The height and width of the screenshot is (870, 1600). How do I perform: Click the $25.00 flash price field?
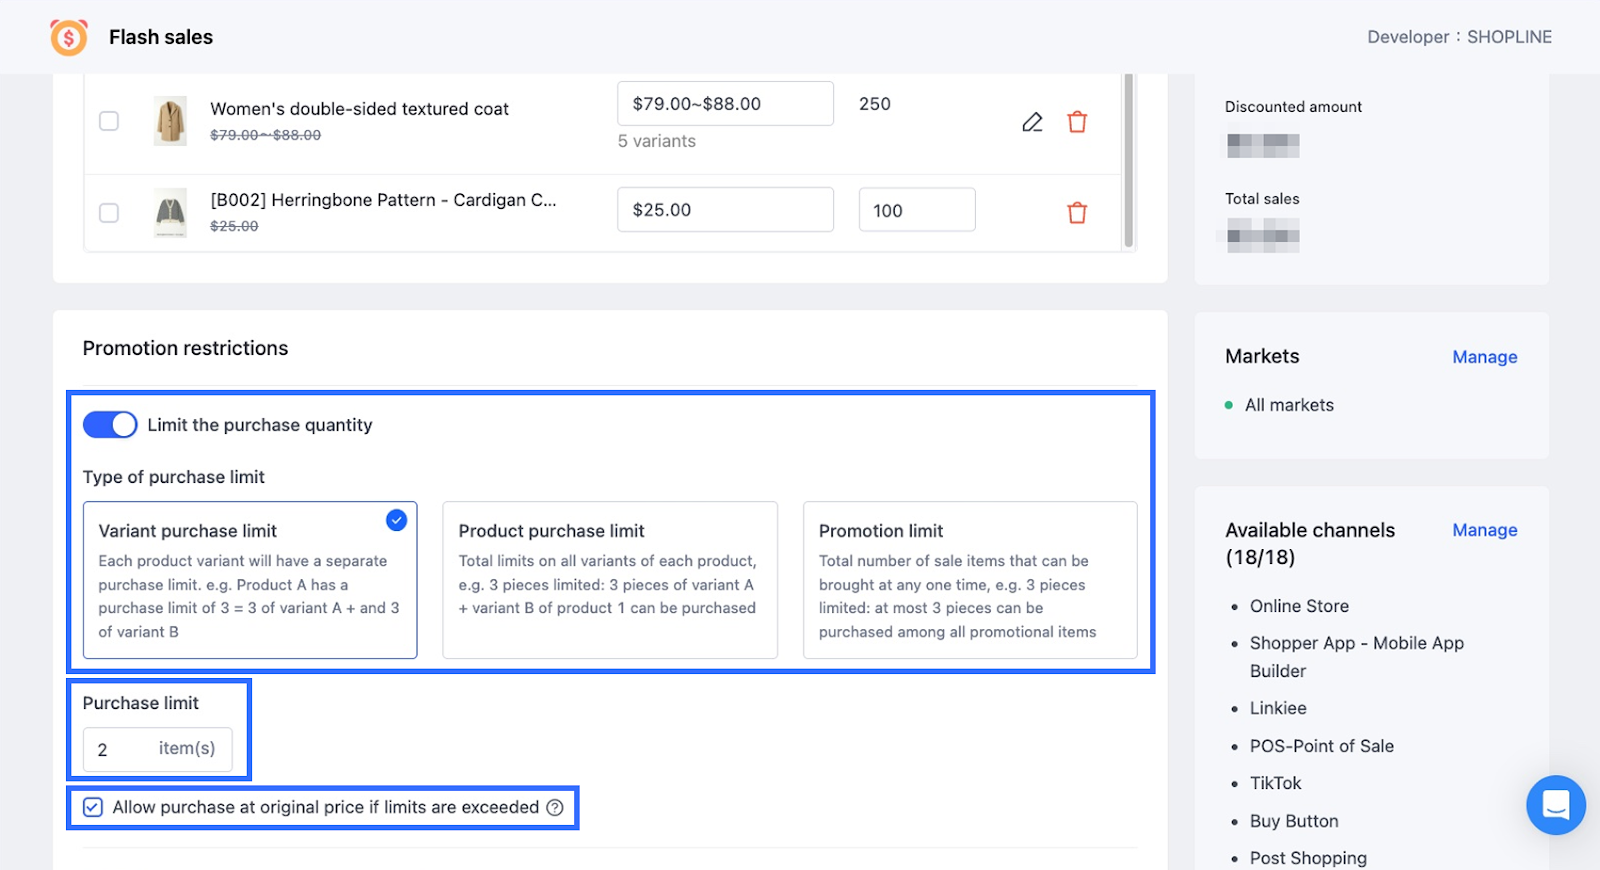(x=725, y=210)
